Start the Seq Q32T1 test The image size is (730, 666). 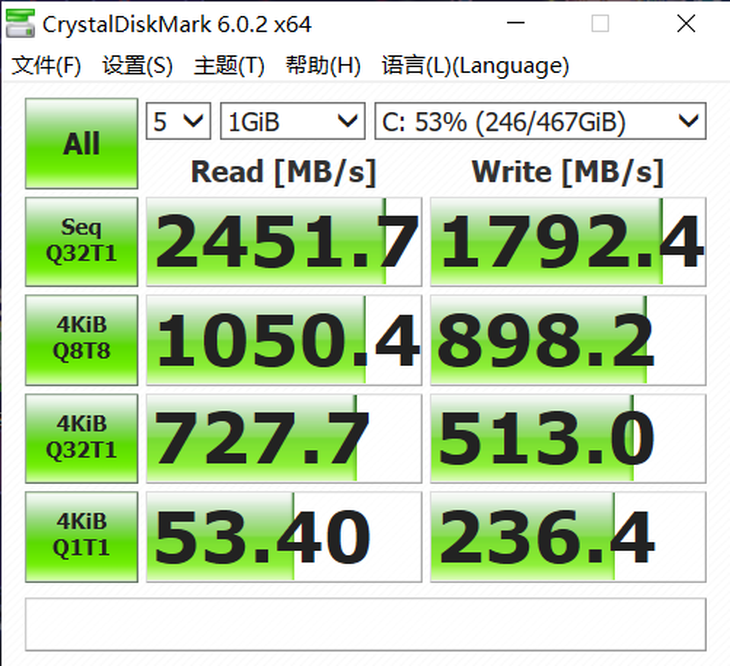81,242
